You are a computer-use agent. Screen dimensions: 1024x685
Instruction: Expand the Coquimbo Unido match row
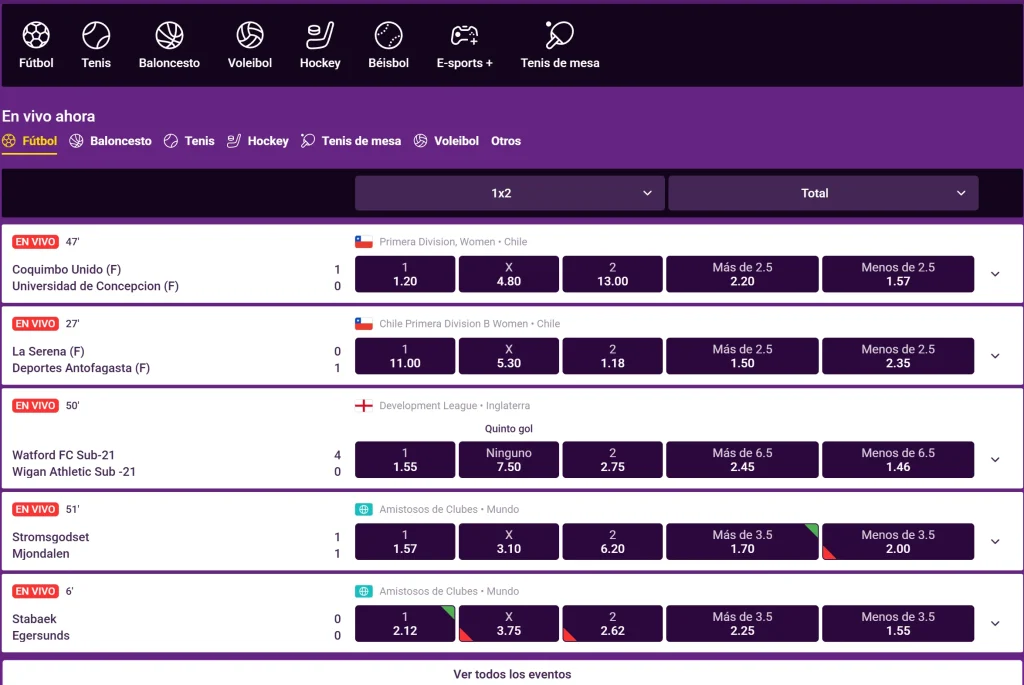click(994, 274)
